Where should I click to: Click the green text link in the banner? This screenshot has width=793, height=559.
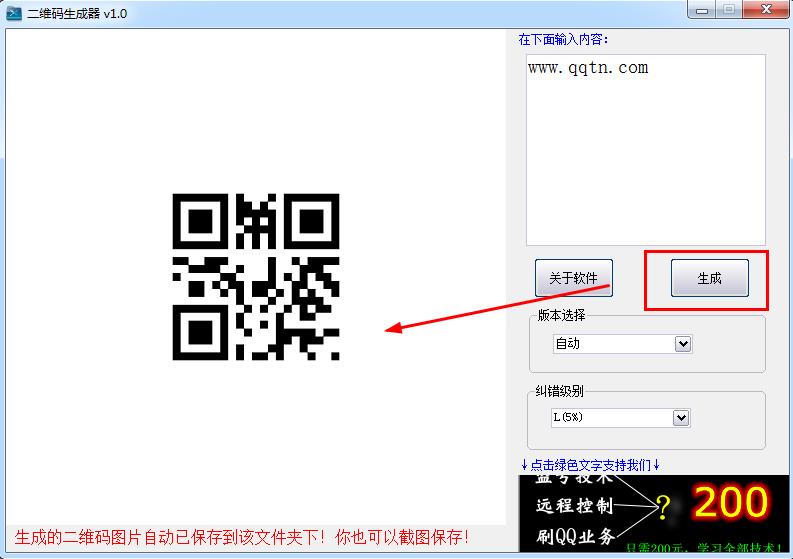703,549
